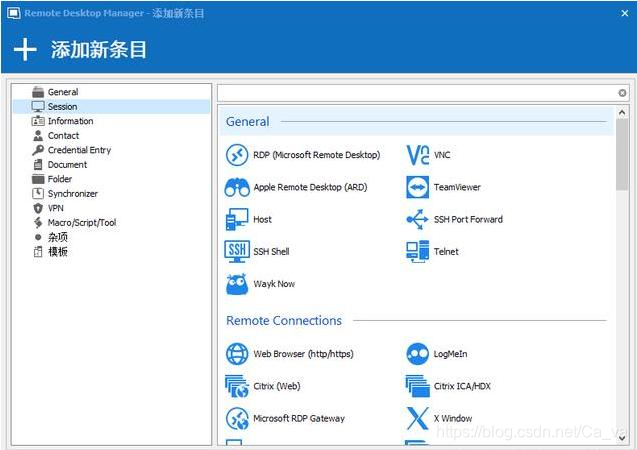This screenshot has width=637, height=450.
Task: Click the General briefcase icon in sidebar
Action: (x=38, y=92)
